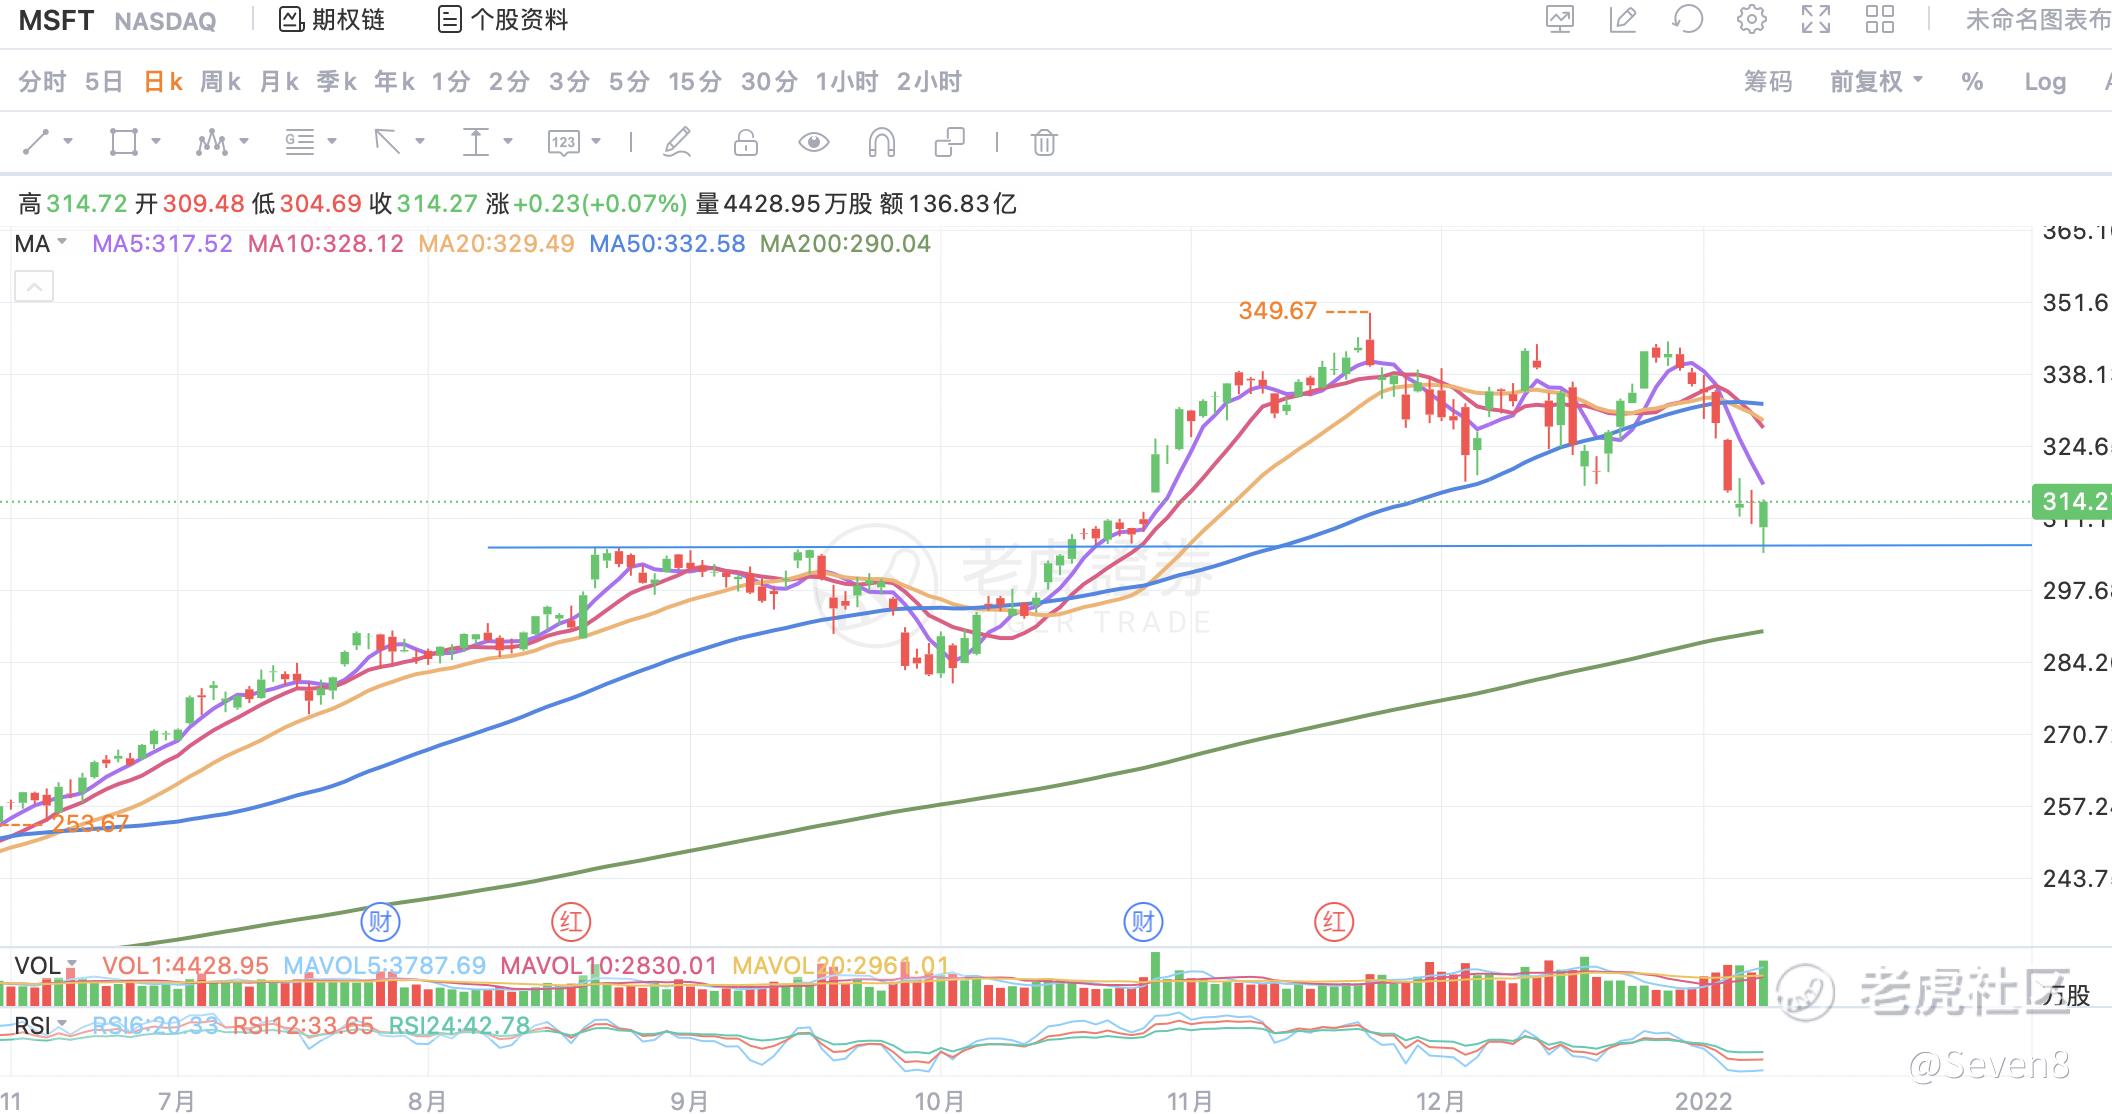Activate the freehand pencil drawing tool
This screenshot has width=2112, height=1114.
coord(677,143)
